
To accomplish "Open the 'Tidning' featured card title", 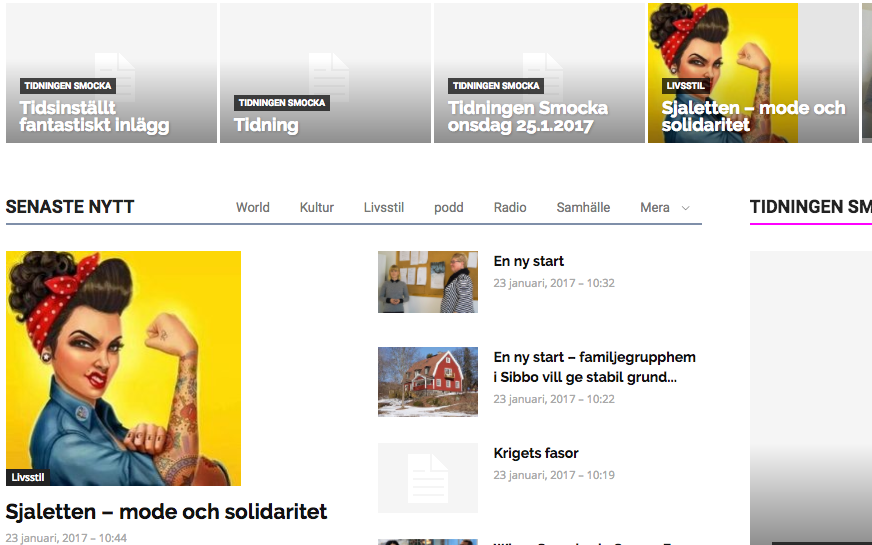I will [266, 125].
